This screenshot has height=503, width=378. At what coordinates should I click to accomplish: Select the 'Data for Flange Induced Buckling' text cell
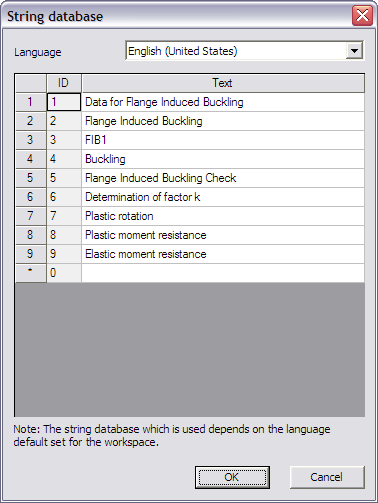223,102
